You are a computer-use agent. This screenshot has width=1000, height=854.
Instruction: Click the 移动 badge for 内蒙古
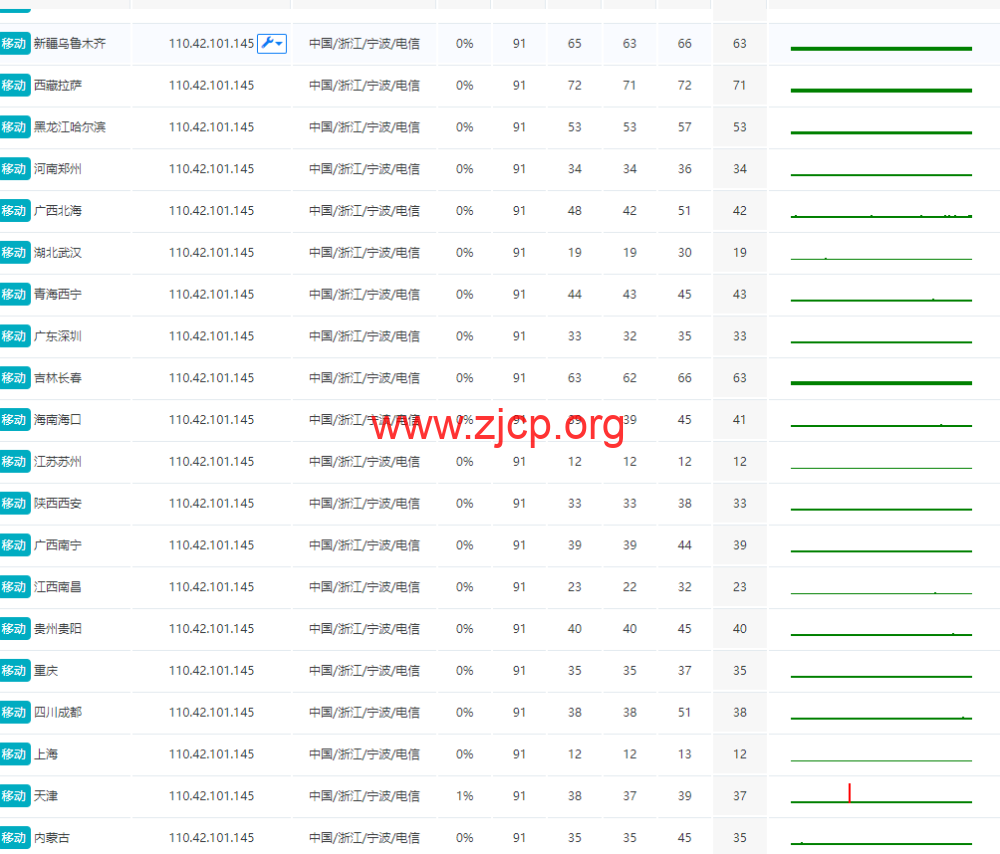[x=14, y=837]
